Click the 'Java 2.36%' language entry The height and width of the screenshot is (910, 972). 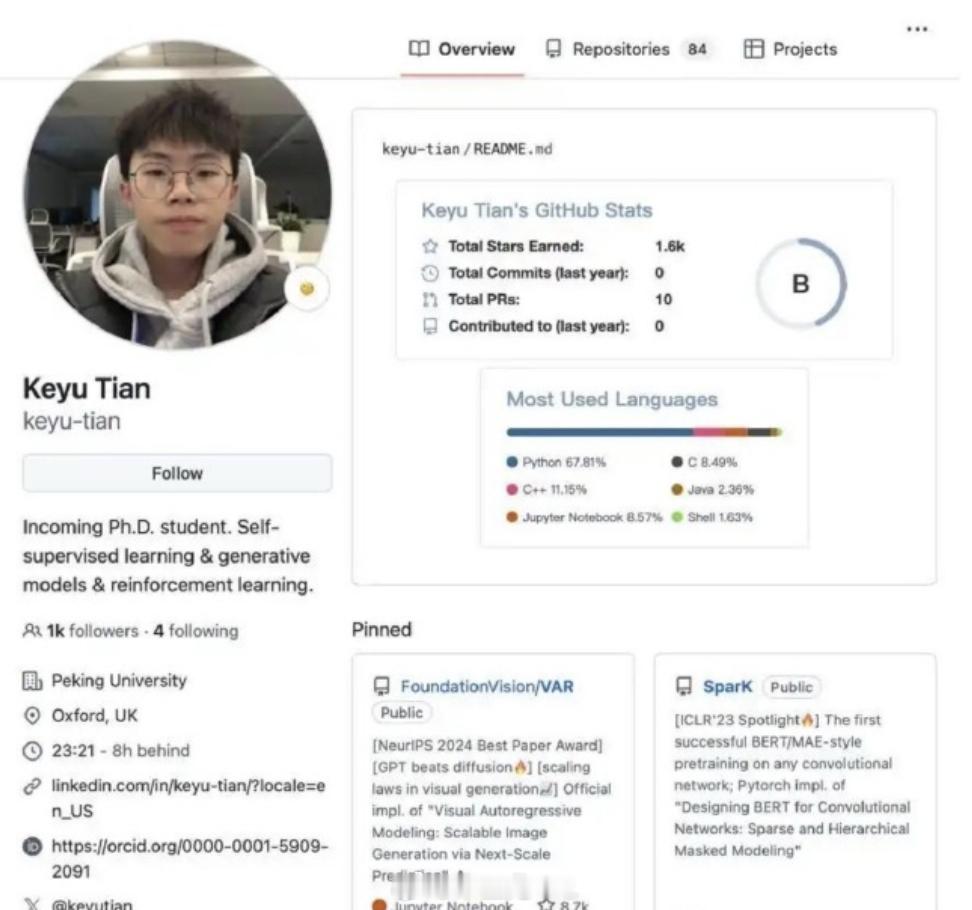click(713, 490)
